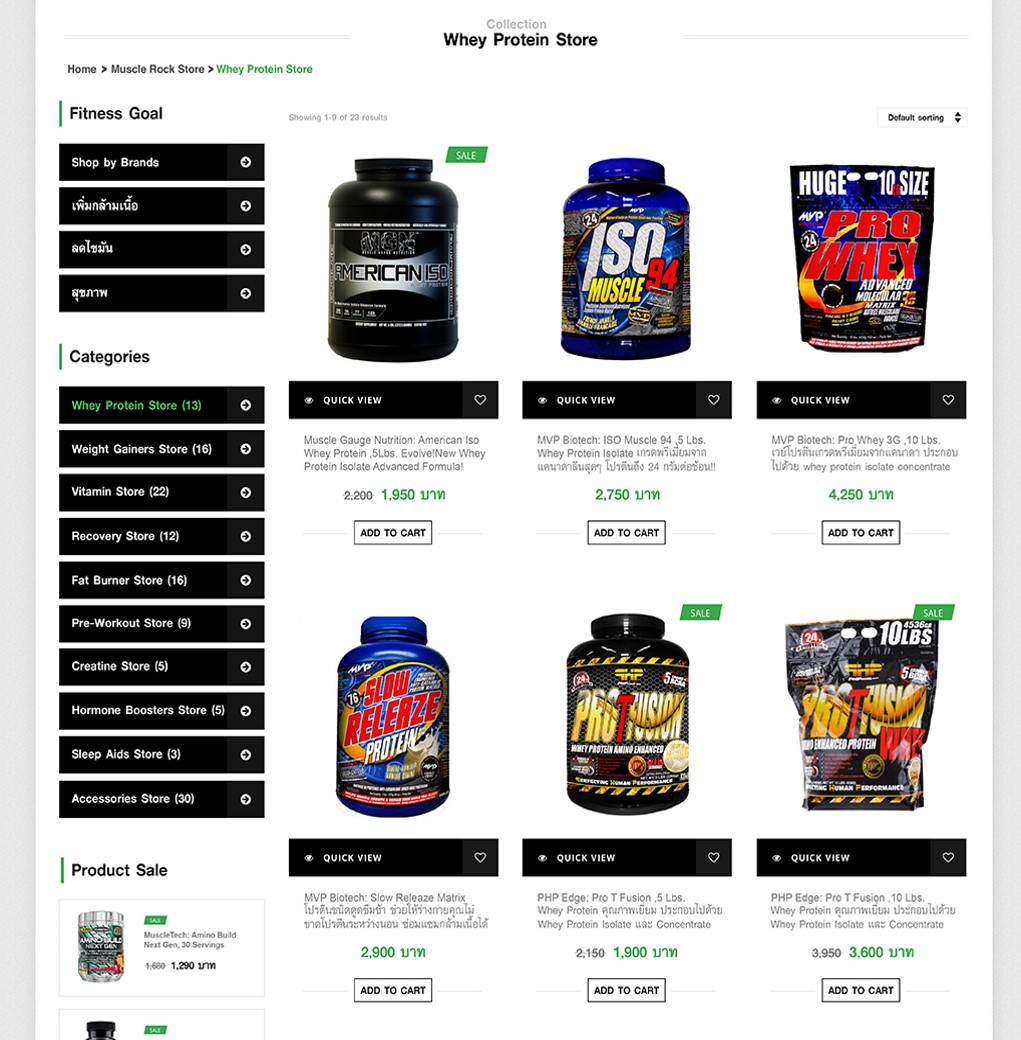Click heart icon for ISO Muscle 94

714,400
